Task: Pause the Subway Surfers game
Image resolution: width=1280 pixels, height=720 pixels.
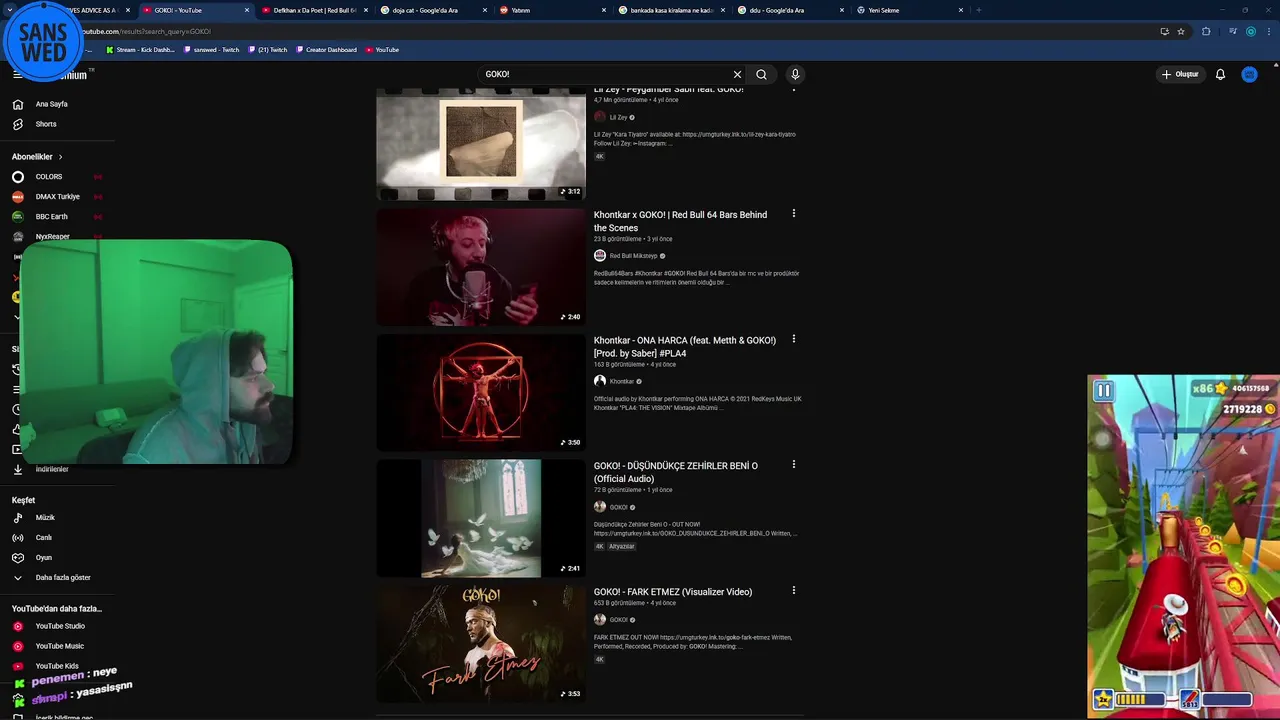Action: [1103, 391]
